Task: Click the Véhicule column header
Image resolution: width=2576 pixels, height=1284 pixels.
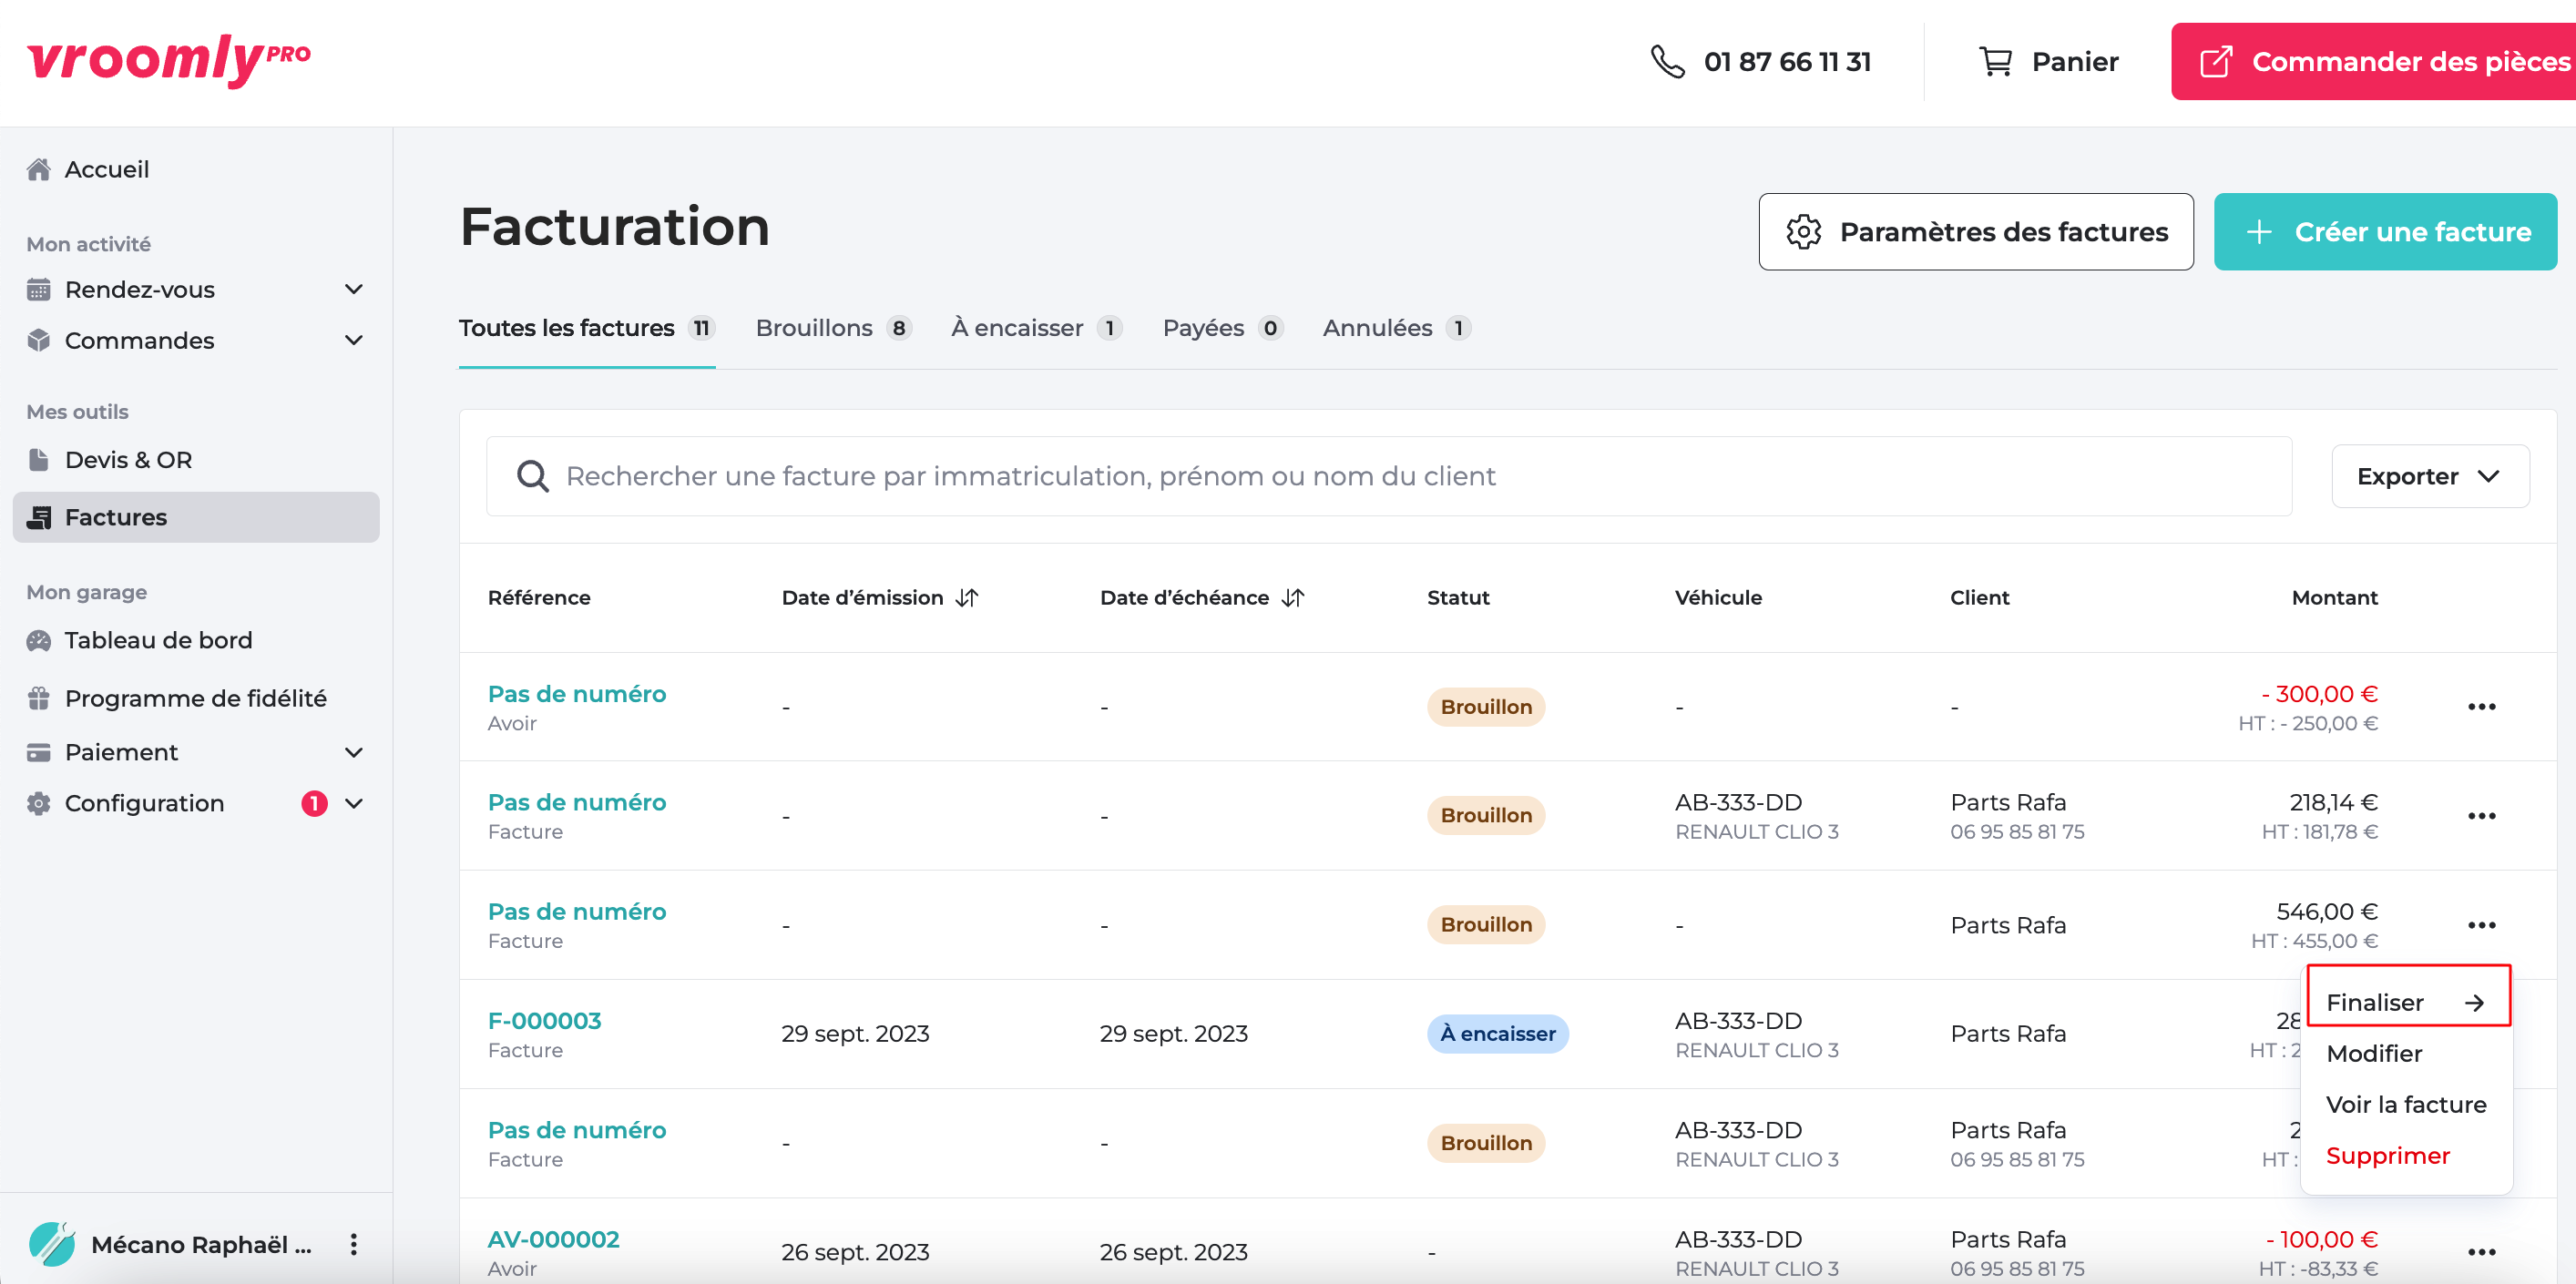Action: [1718, 598]
